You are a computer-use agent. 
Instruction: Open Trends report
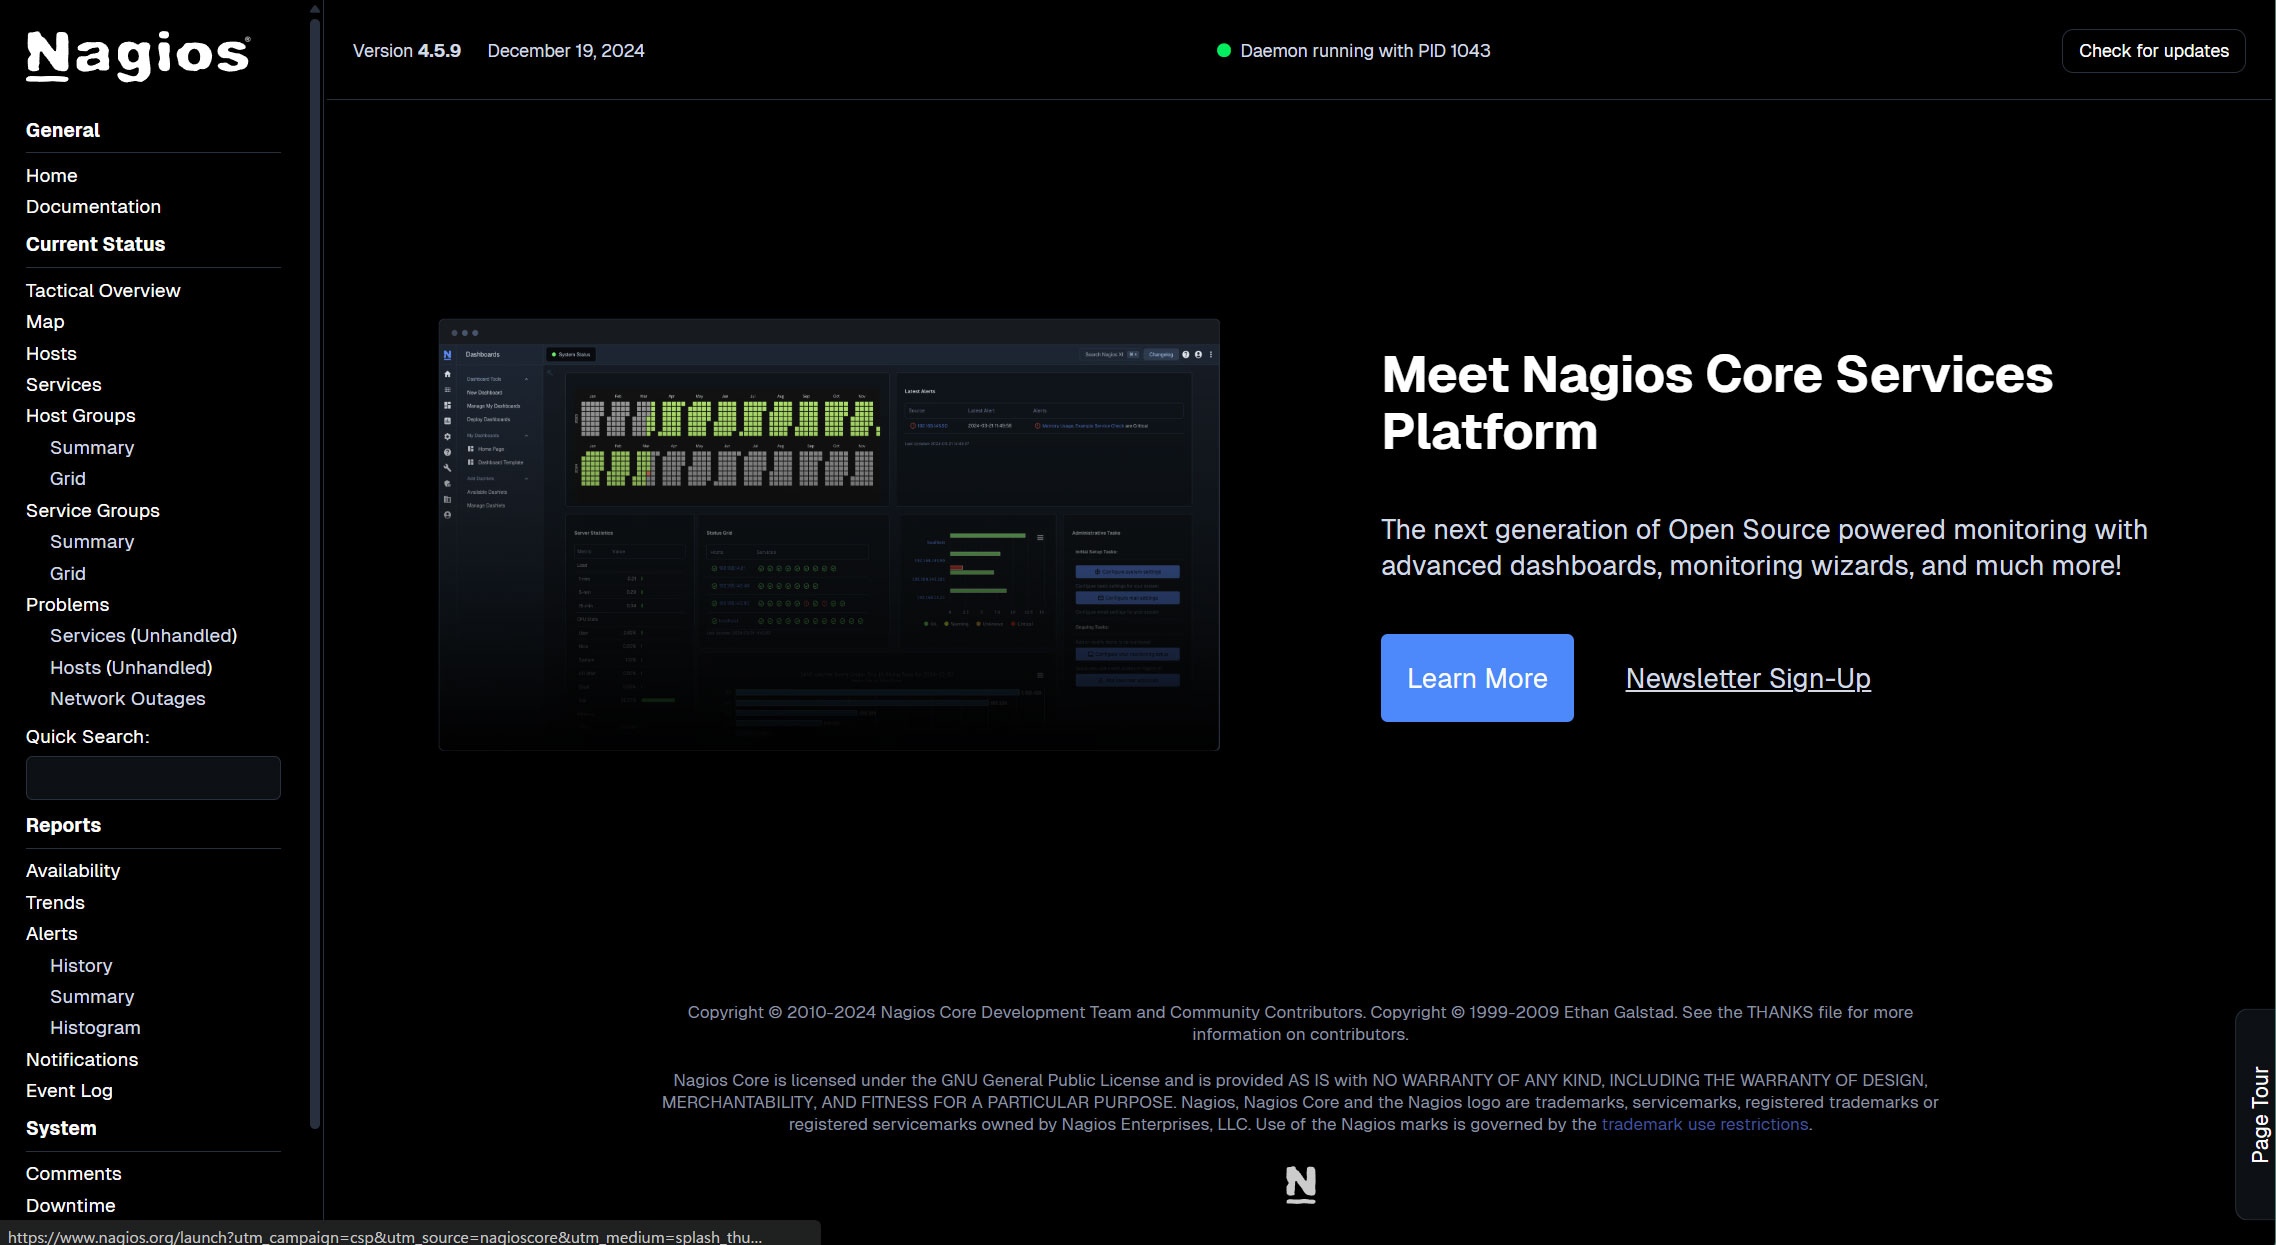point(55,902)
